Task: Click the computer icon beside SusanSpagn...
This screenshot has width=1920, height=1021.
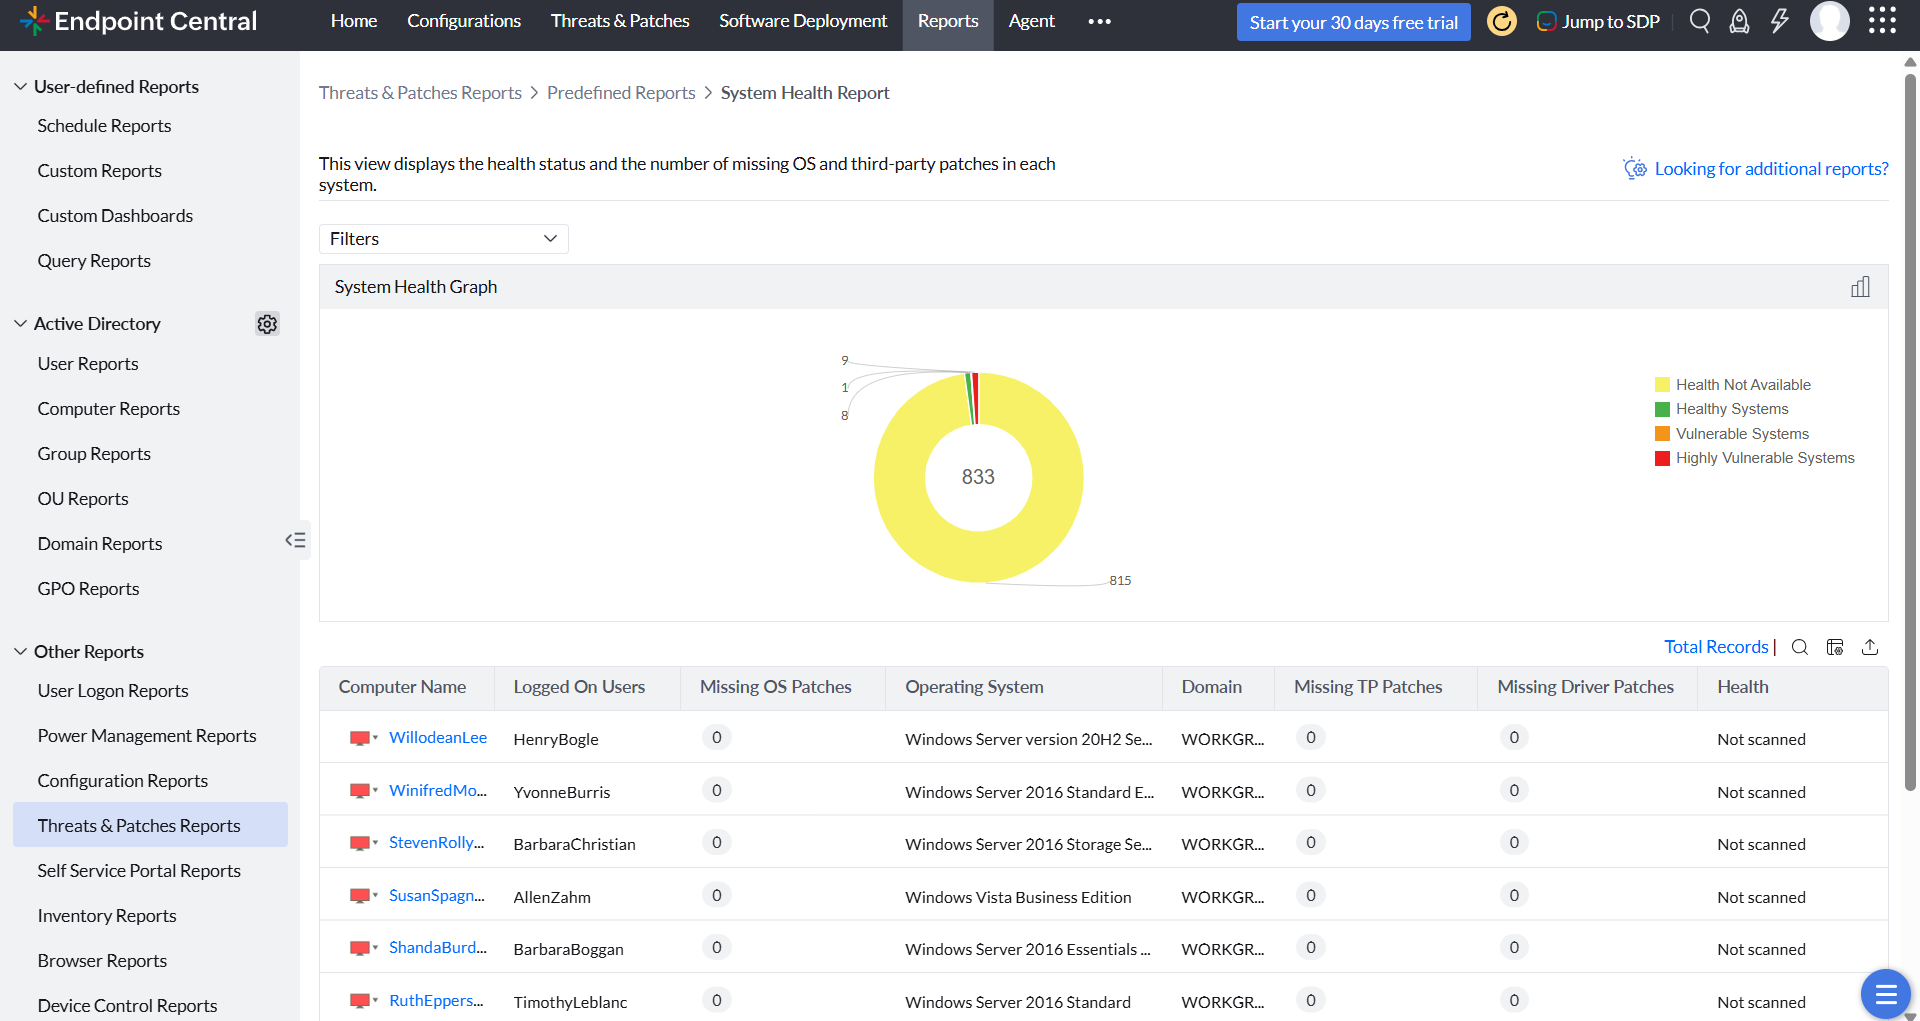Action: pos(360,896)
